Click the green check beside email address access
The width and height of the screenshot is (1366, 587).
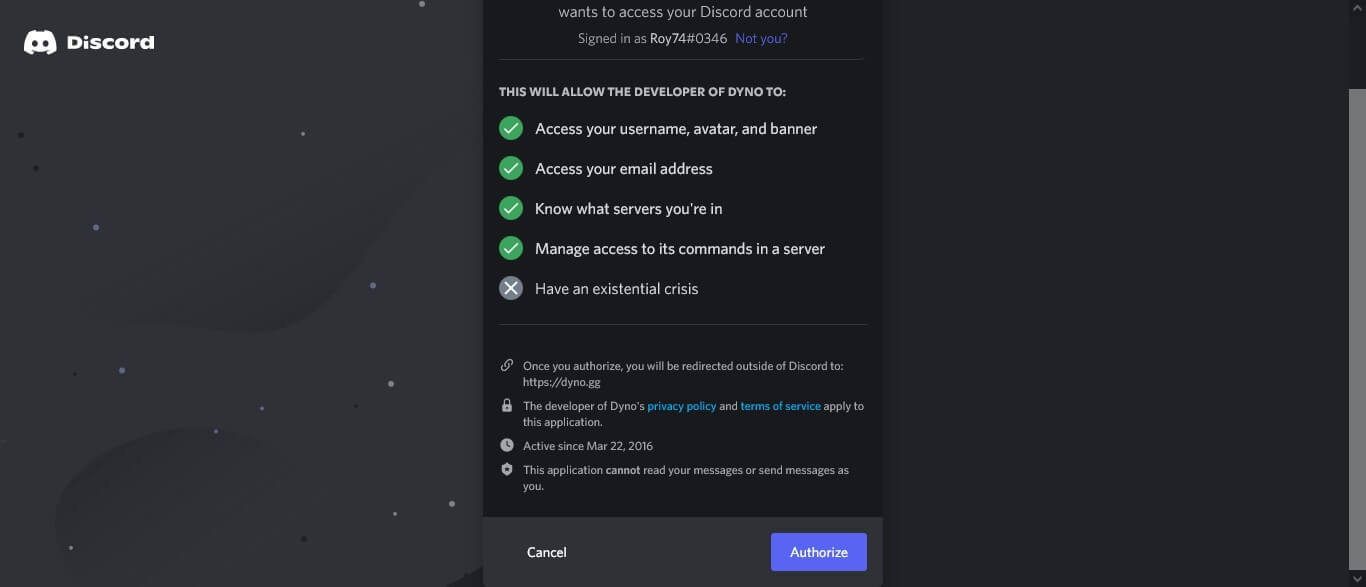pos(511,168)
